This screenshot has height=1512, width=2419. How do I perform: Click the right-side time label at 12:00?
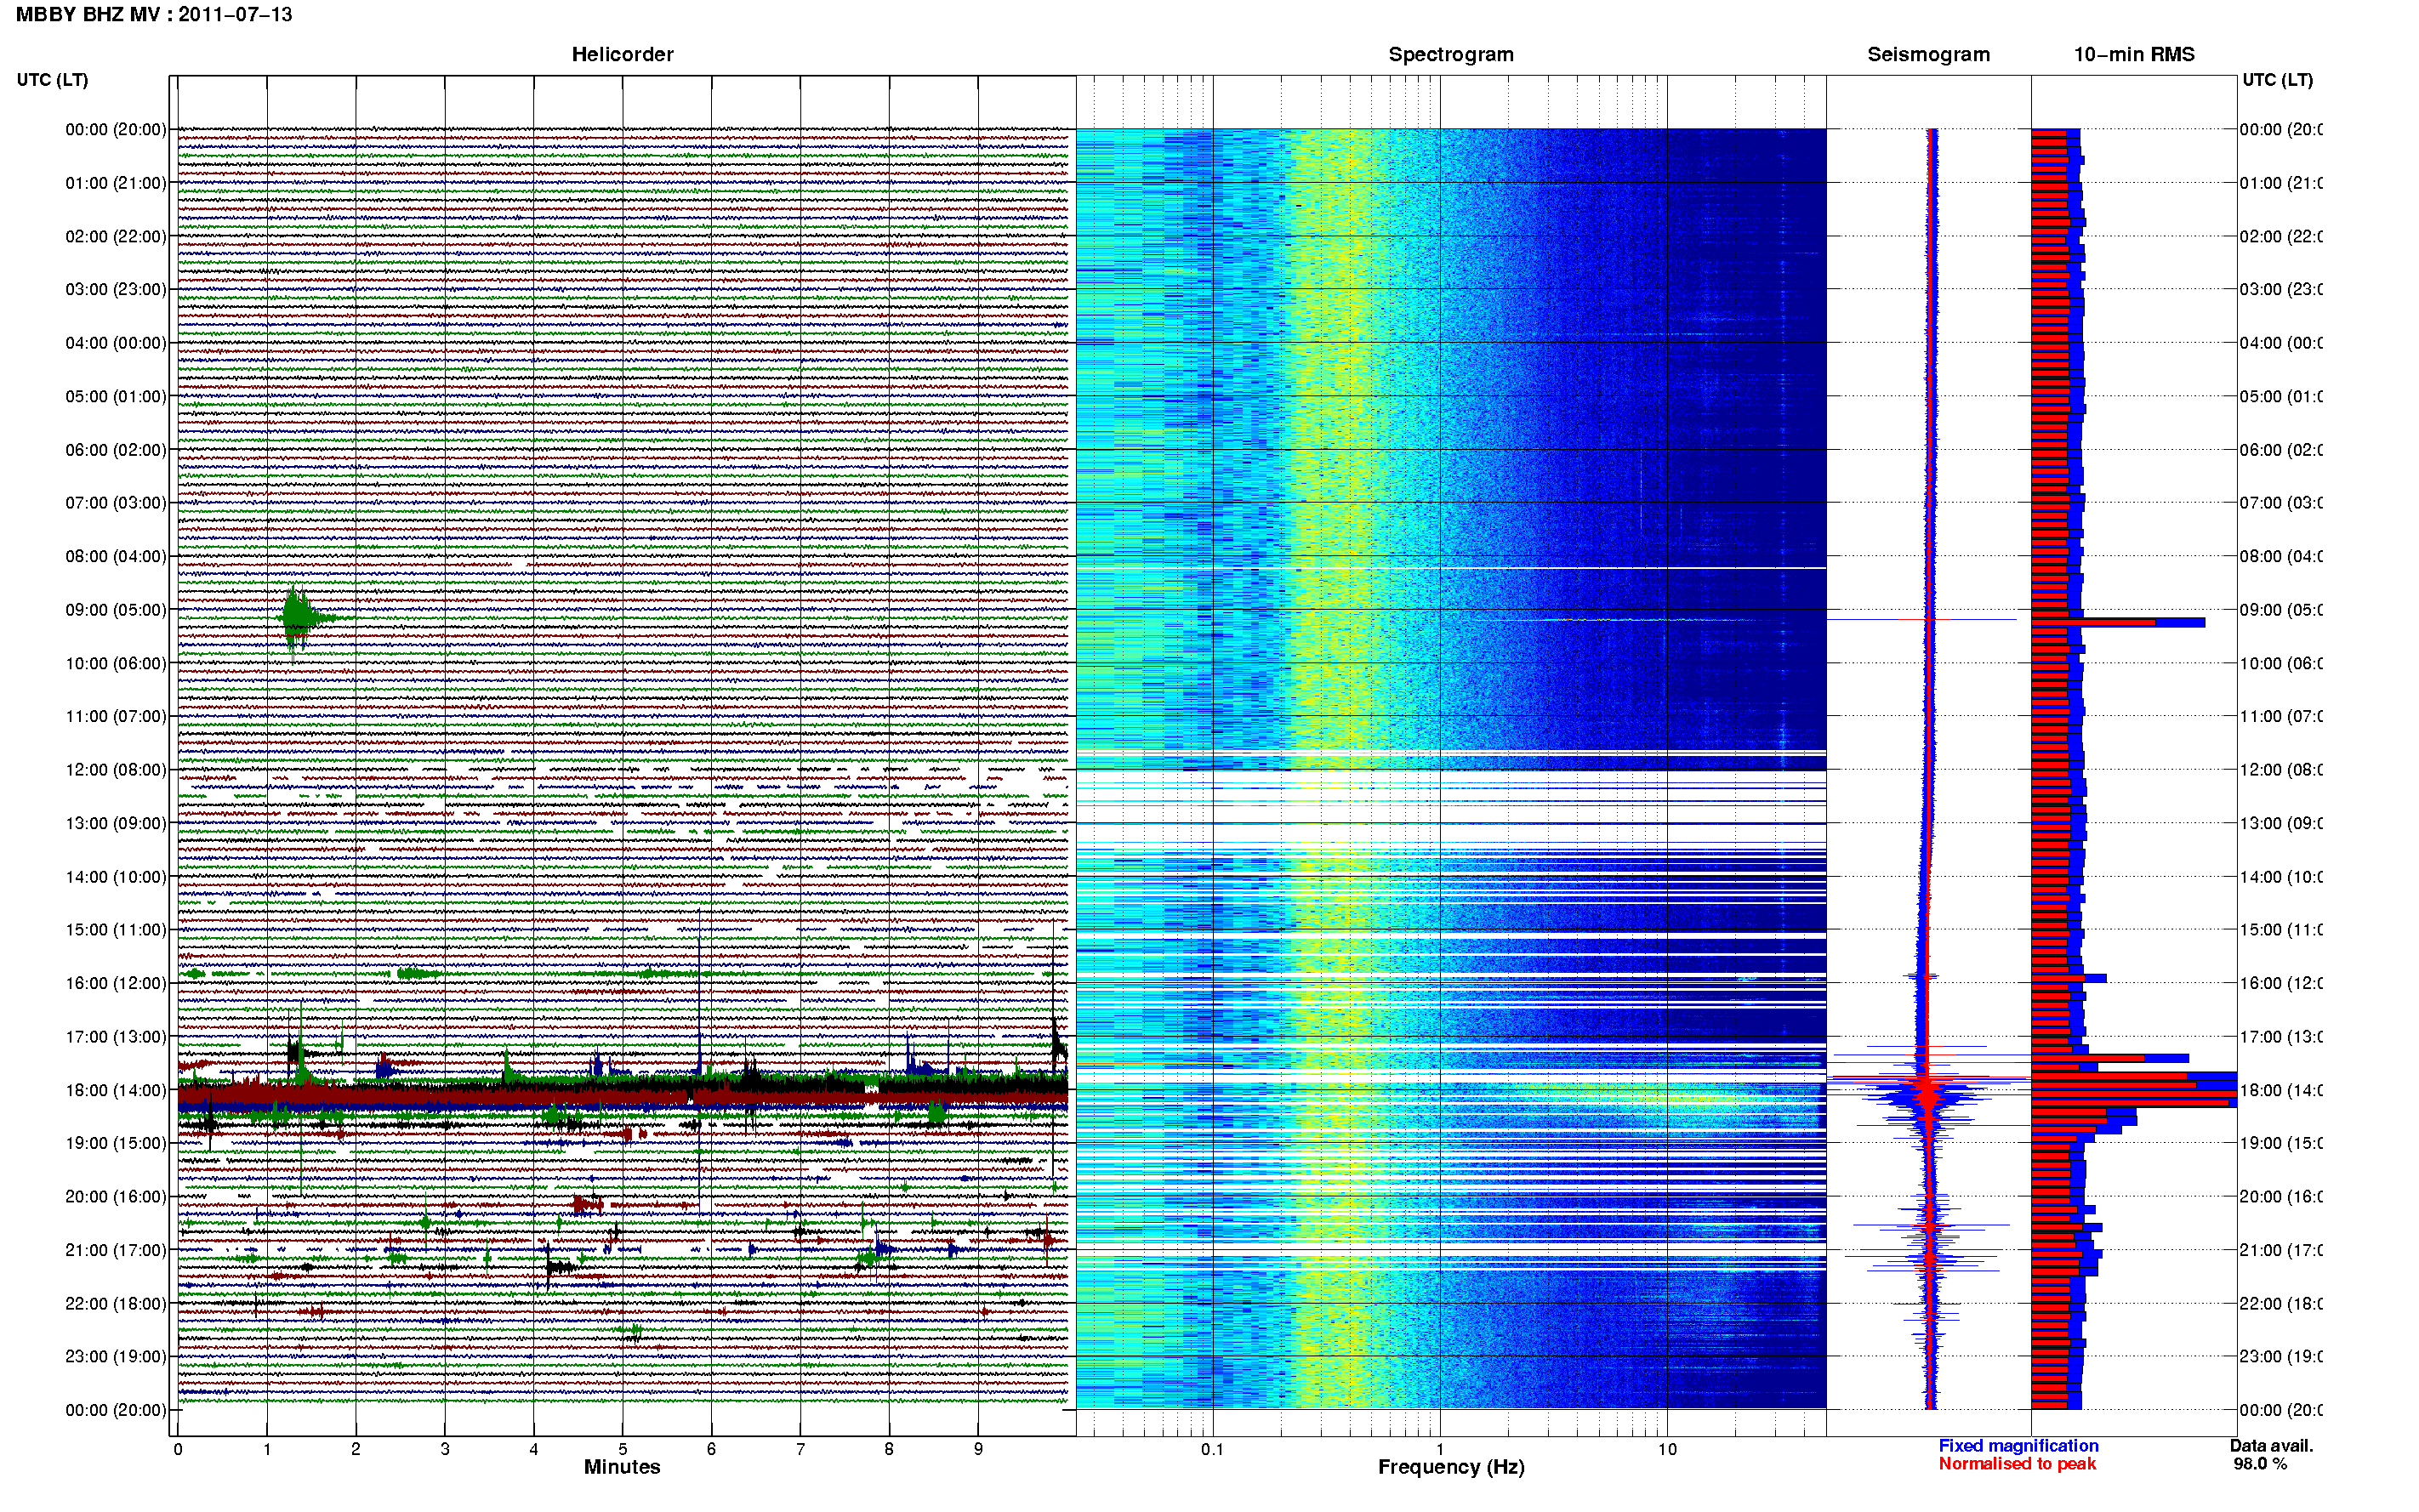[x=2280, y=770]
